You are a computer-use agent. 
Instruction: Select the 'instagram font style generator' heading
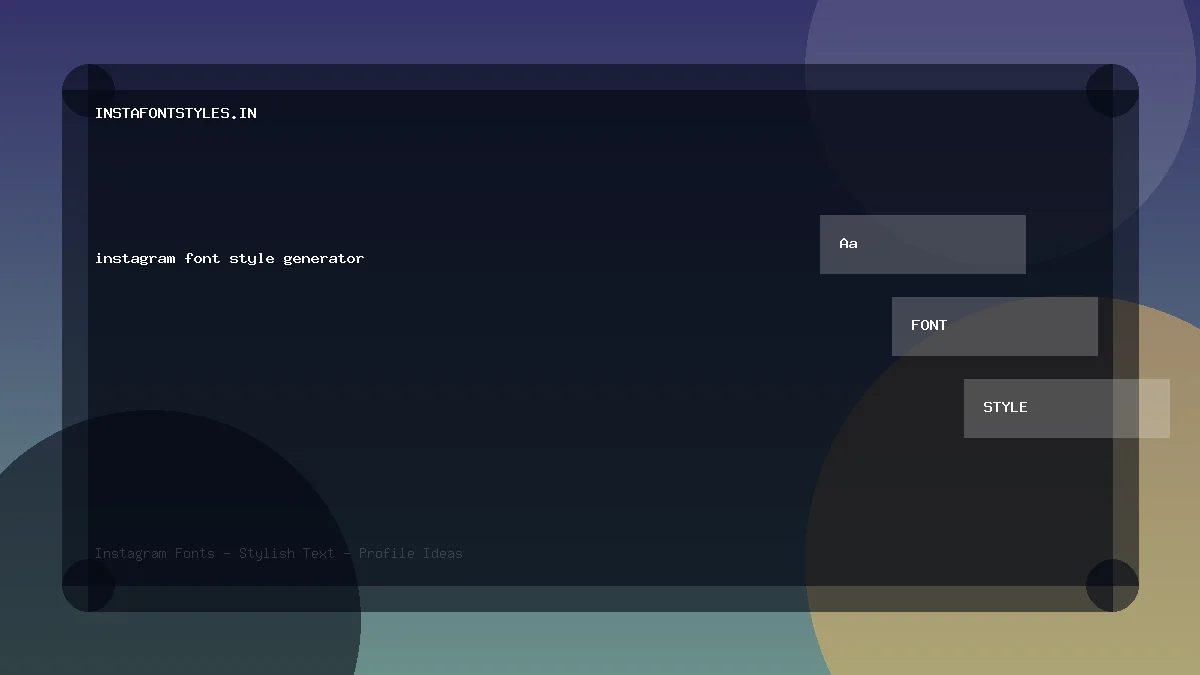pos(229,258)
